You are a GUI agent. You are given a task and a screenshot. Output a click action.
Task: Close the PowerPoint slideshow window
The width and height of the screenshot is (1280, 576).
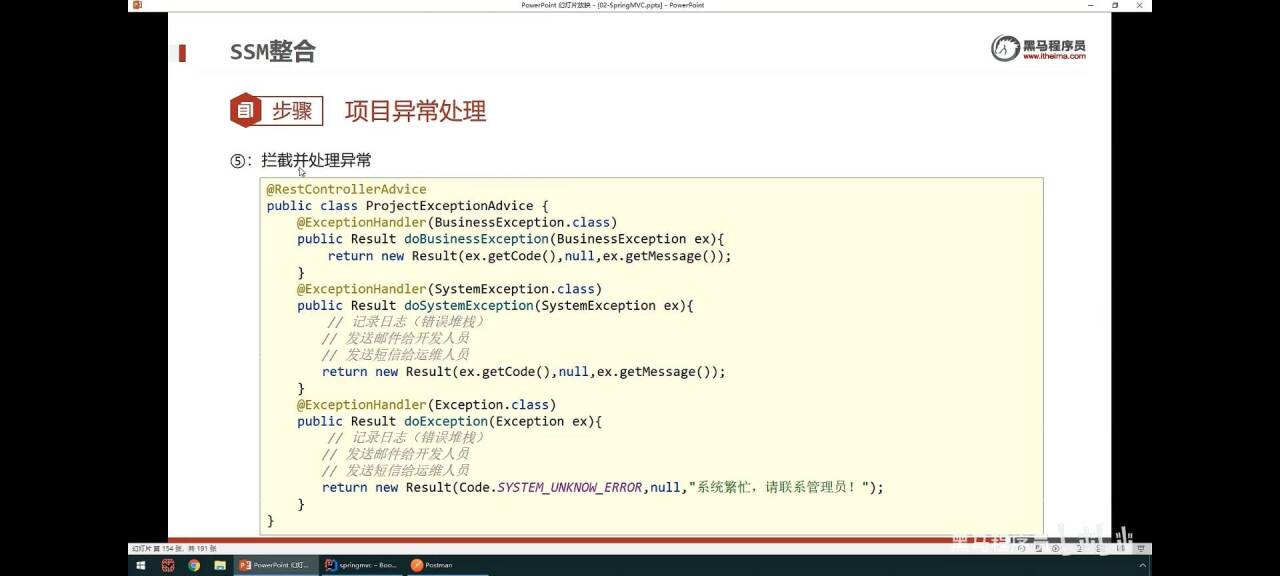click(x=1141, y=5)
